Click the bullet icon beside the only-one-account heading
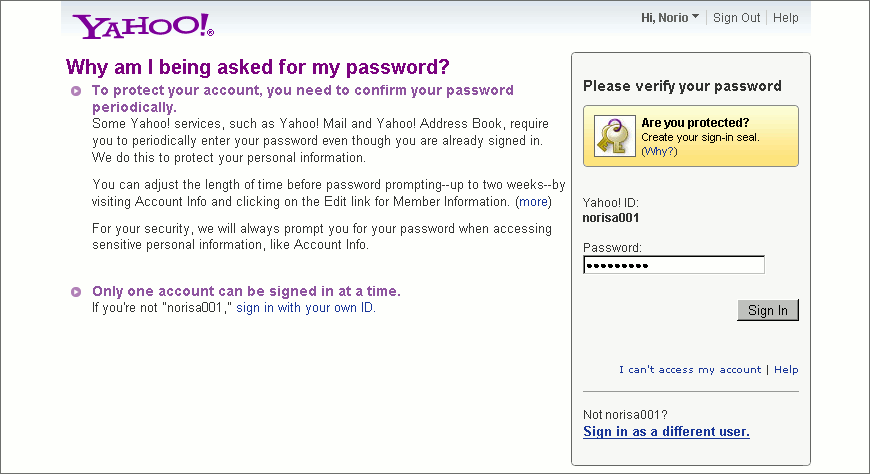The width and height of the screenshot is (870, 474). [76, 292]
